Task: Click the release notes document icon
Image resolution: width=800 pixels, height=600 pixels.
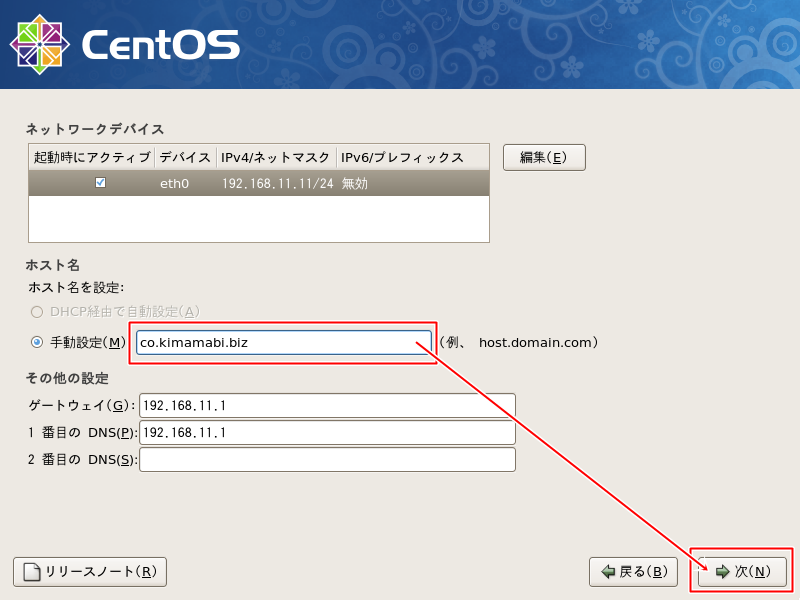Action: (x=32, y=572)
